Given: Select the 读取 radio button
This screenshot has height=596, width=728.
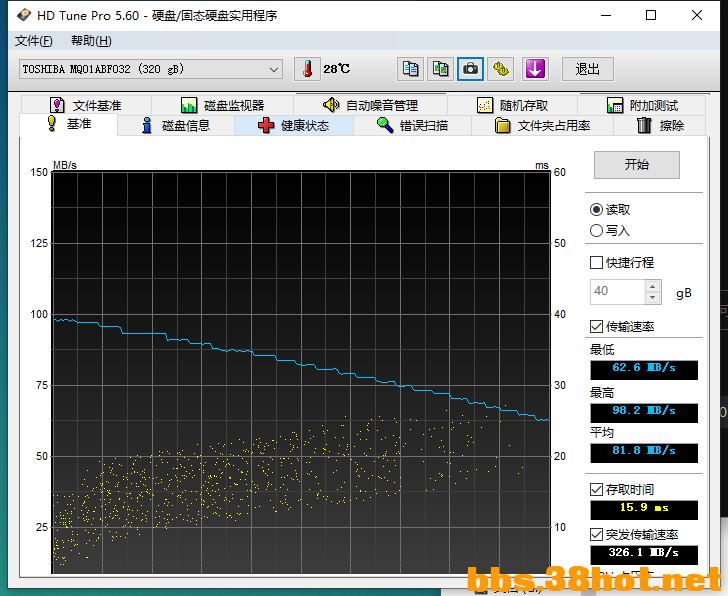Looking at the screenshot, I should click(x=610, y=210).
